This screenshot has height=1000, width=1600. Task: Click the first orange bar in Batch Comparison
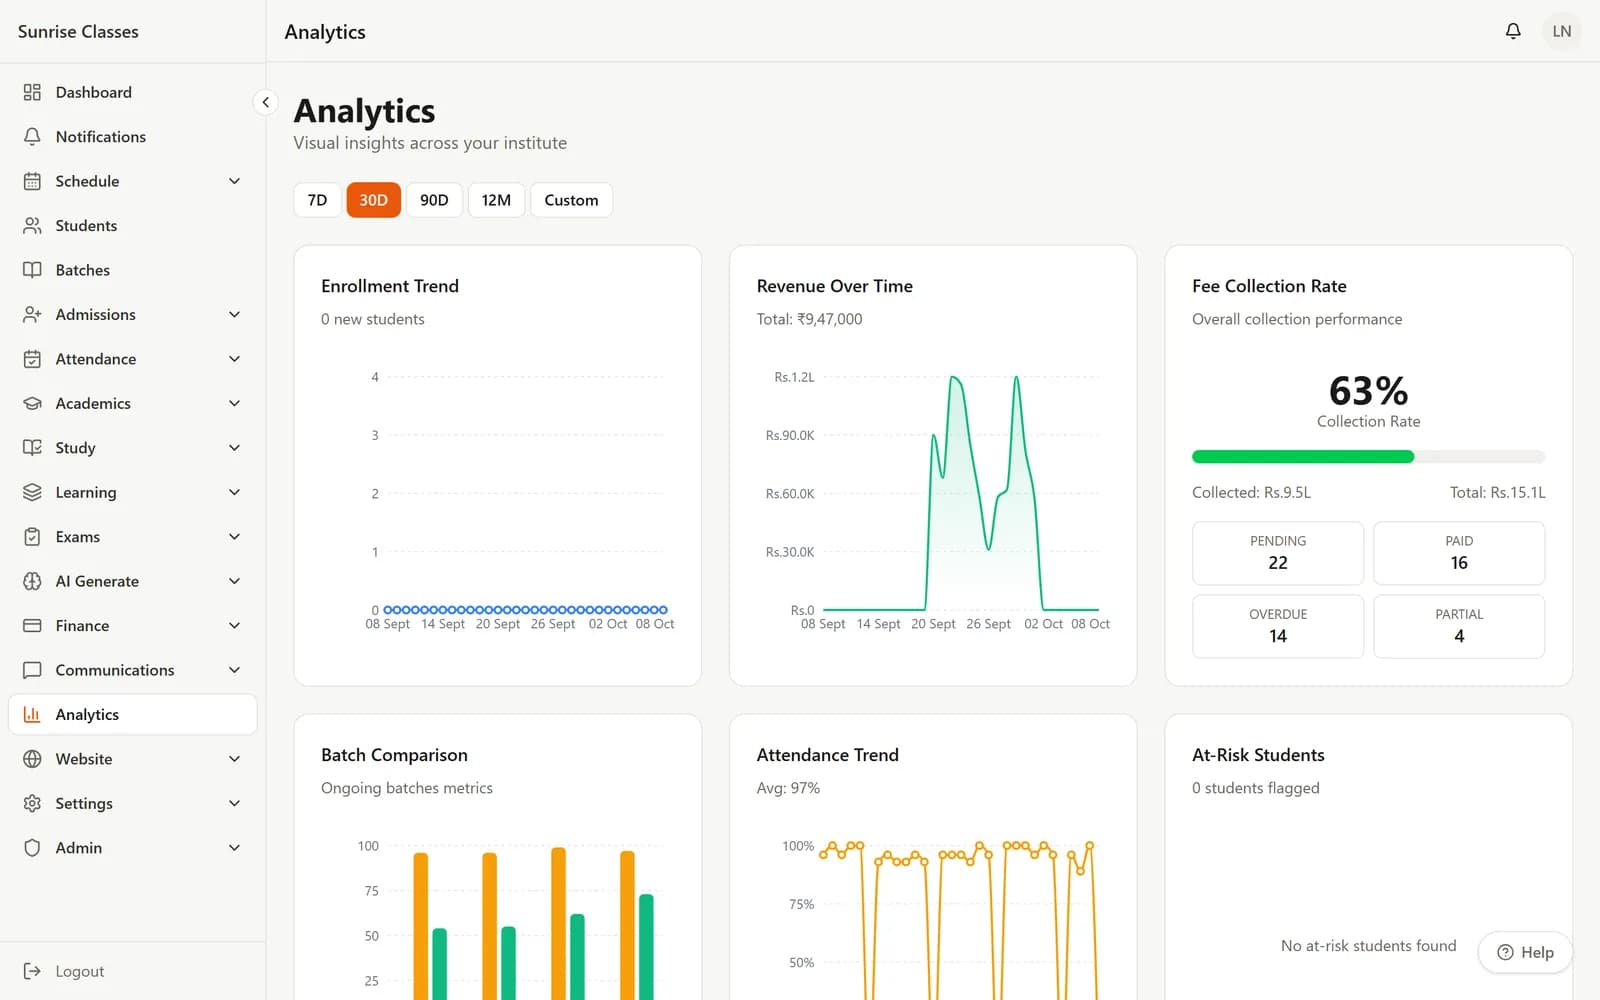pos(421,926)
